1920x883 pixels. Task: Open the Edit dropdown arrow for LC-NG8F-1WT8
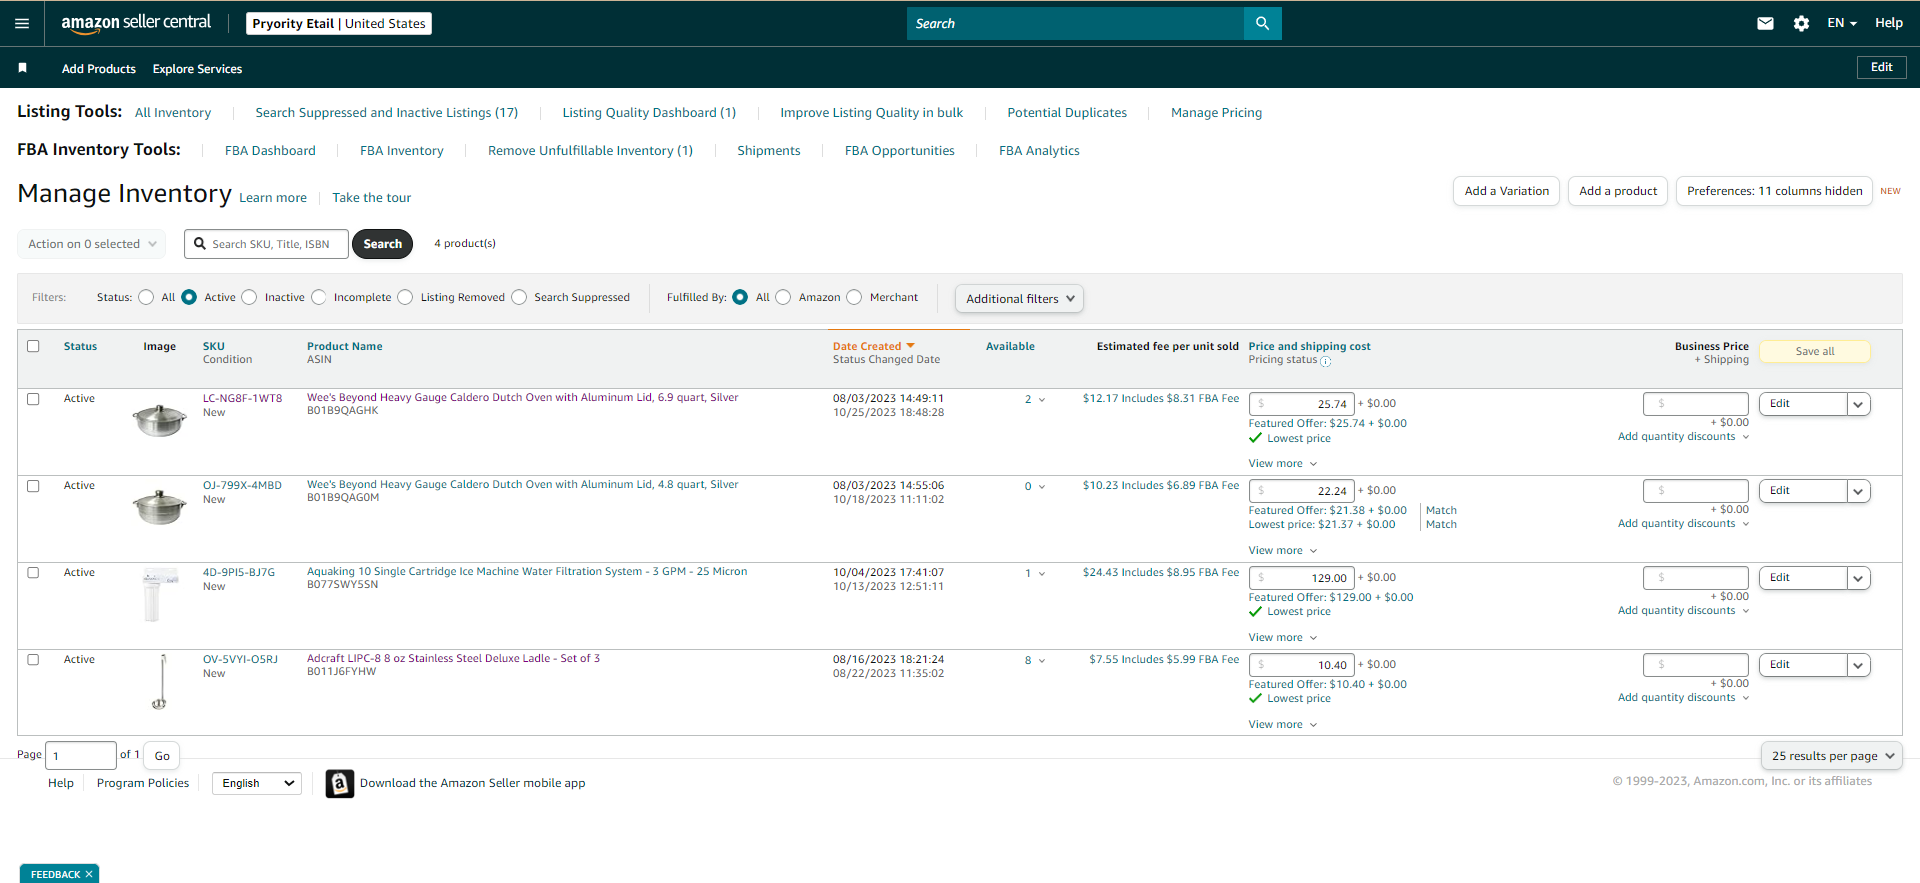[1858, 404]
